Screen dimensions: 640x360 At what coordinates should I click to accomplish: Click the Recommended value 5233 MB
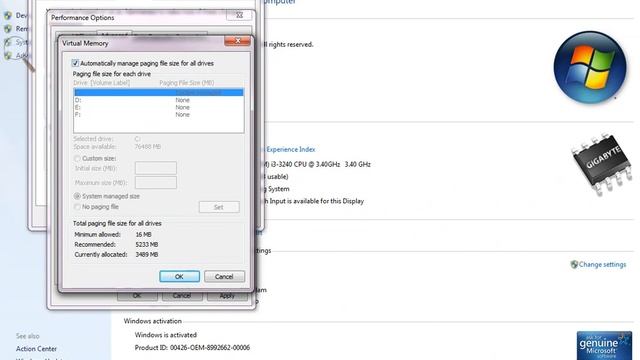coord(147,244)
